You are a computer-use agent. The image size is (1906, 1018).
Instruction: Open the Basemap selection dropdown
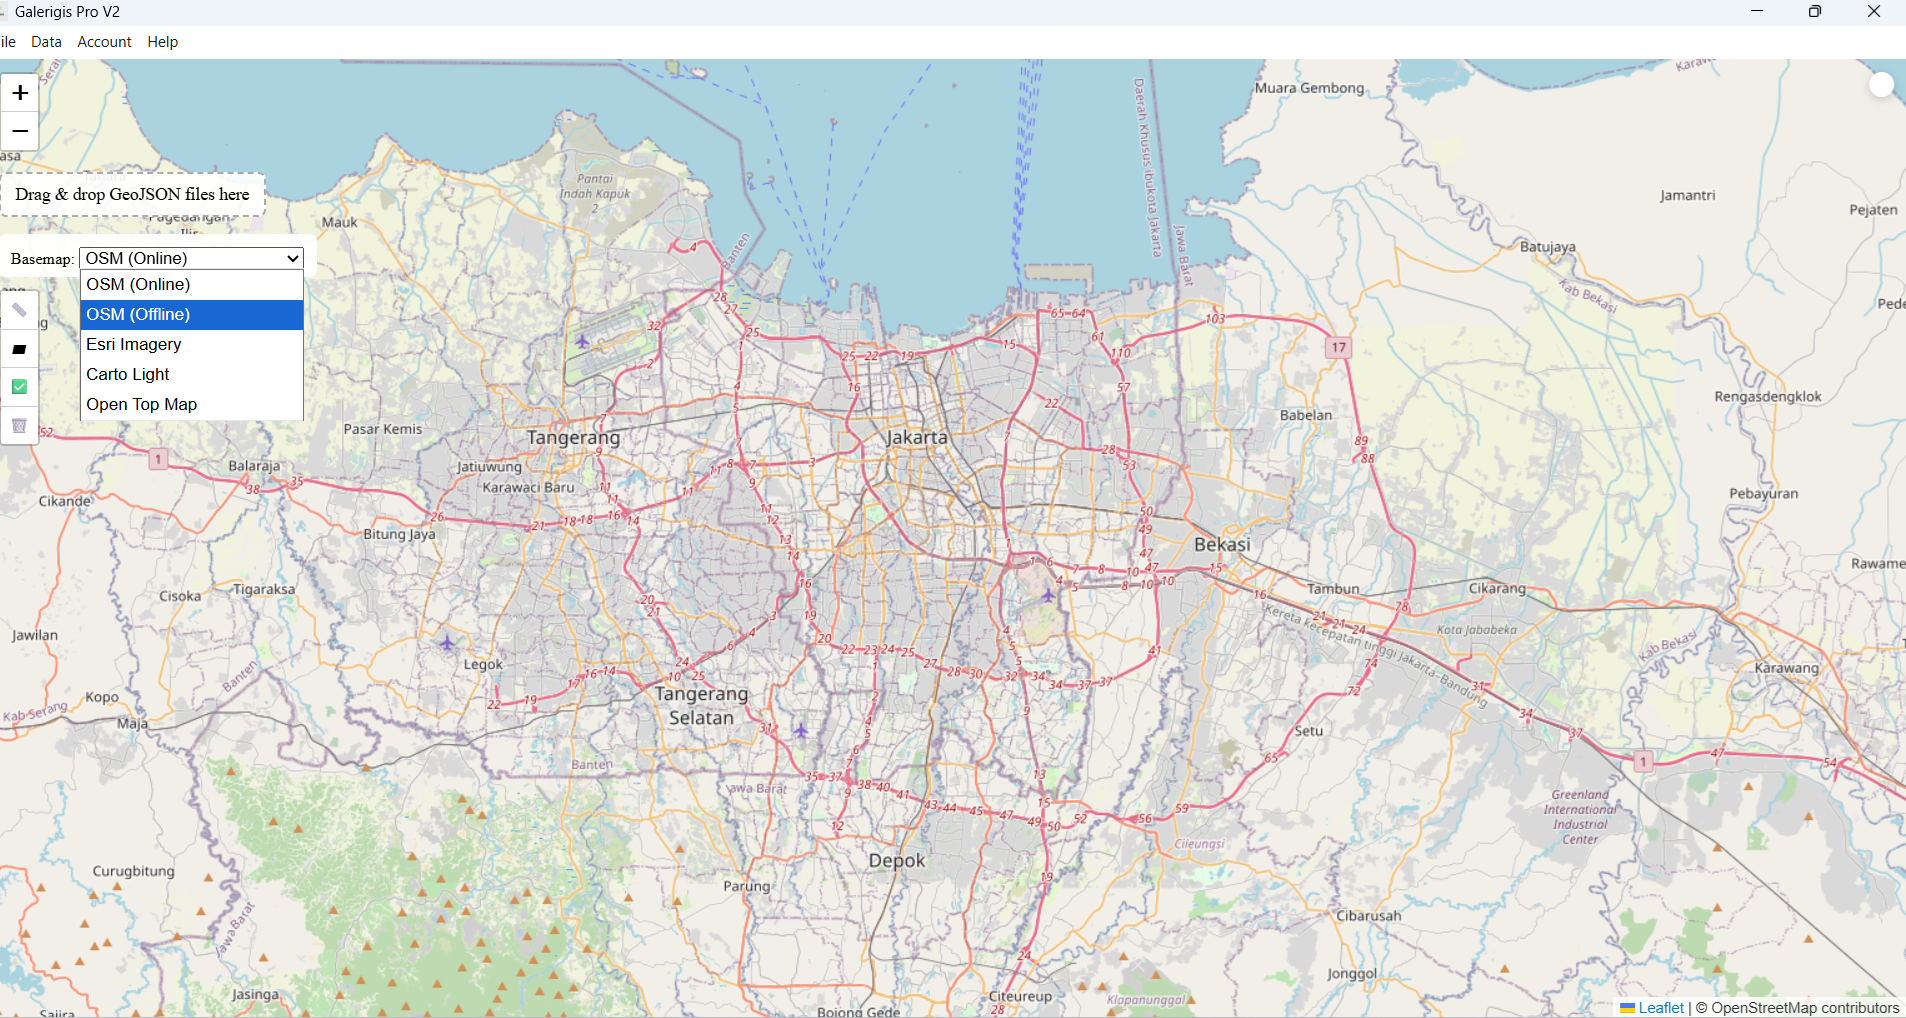pyautogui.click(x=190, y=258)
